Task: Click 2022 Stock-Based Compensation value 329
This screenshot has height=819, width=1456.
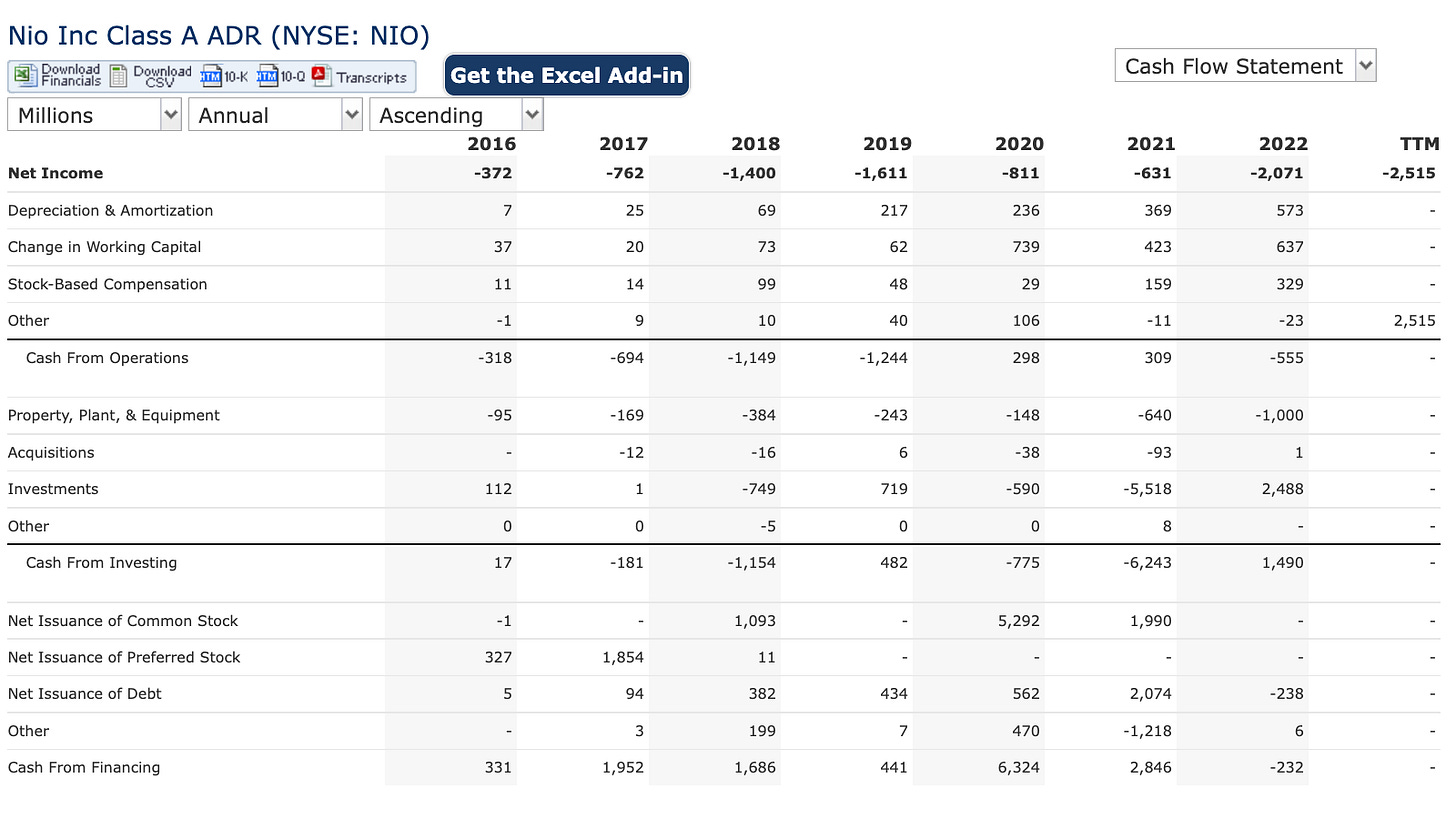Action: (x=1290, y=284)
